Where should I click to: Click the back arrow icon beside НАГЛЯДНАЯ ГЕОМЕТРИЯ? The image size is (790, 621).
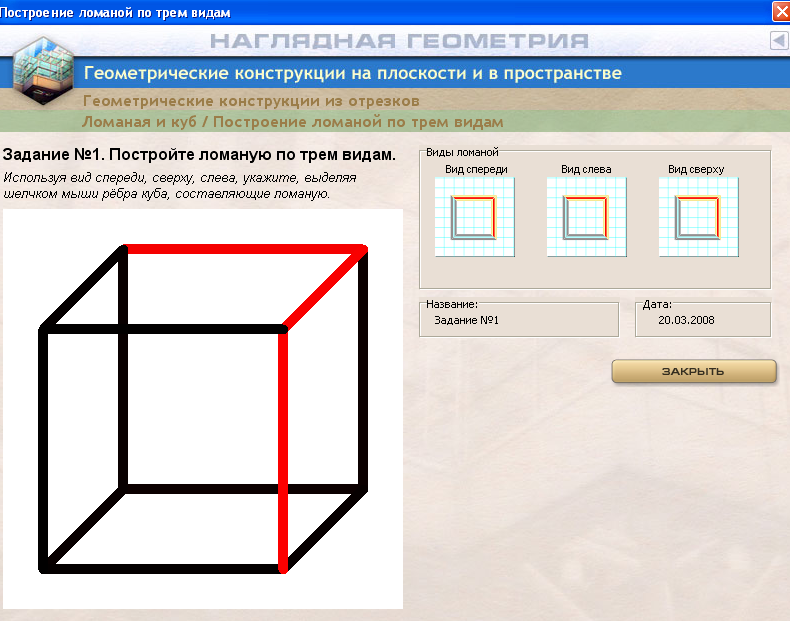[x=779, y=40]
